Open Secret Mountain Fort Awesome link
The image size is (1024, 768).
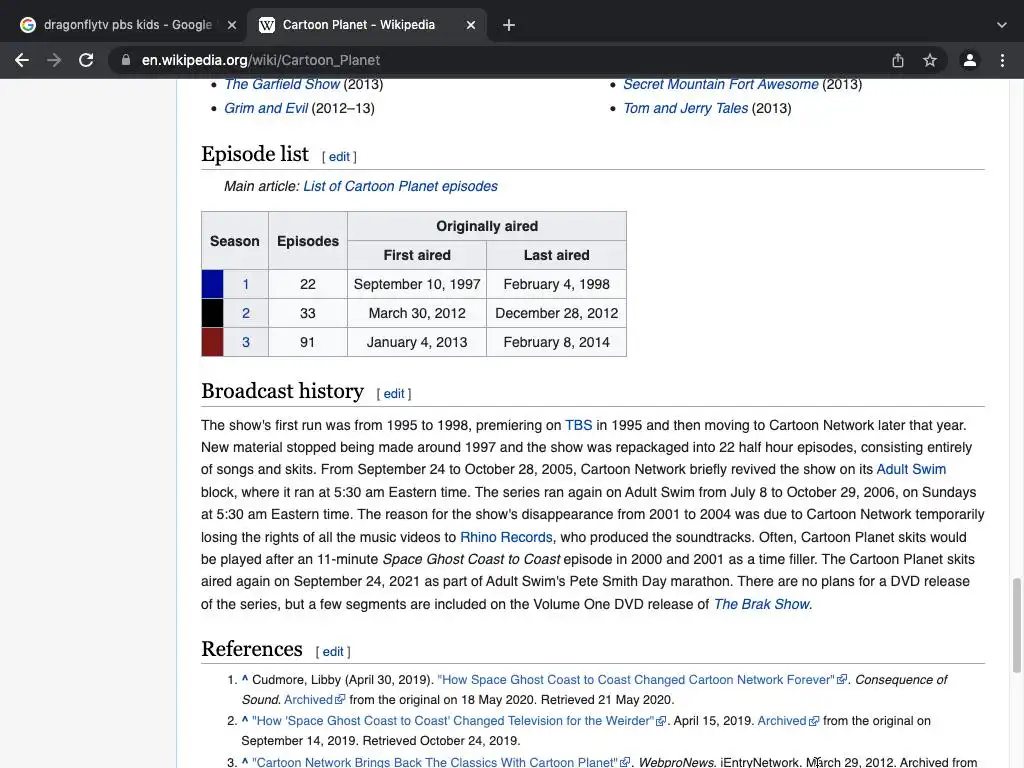coord(720,84)
